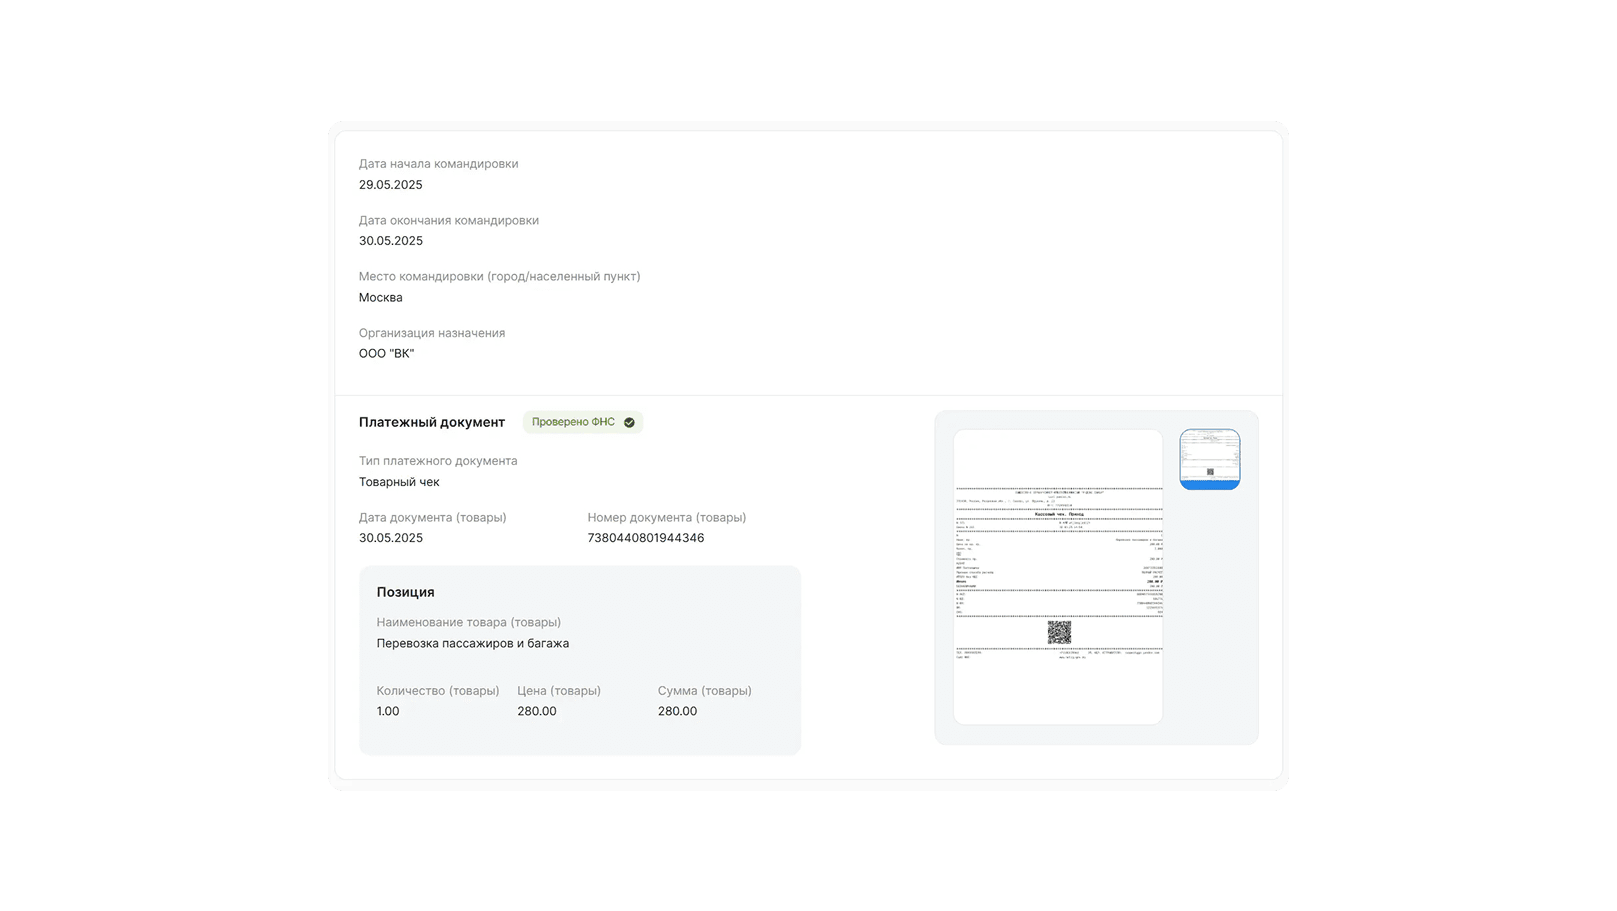
Task: Click the "Тип платежного документа" label
Action: coord(438,461)
